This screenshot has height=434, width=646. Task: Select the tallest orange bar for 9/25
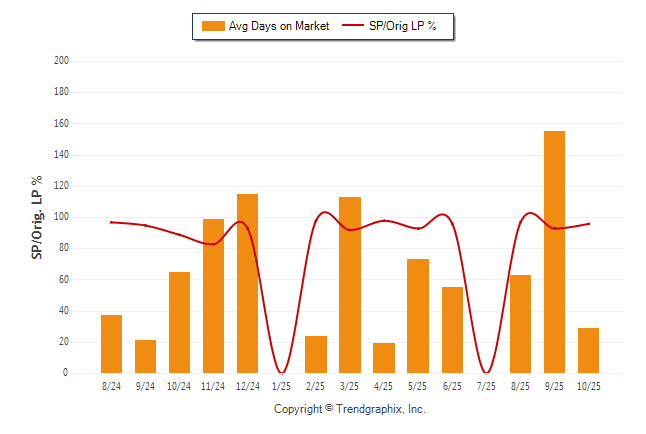554,252
